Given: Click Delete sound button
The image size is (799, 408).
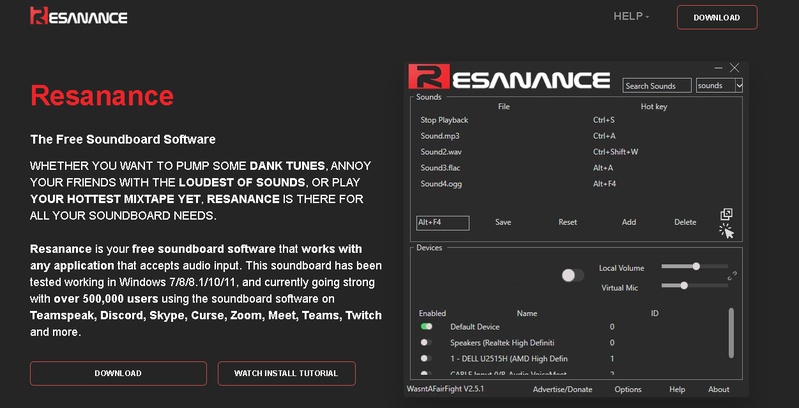Looking at the screenshot, I should tap(685, 222).
